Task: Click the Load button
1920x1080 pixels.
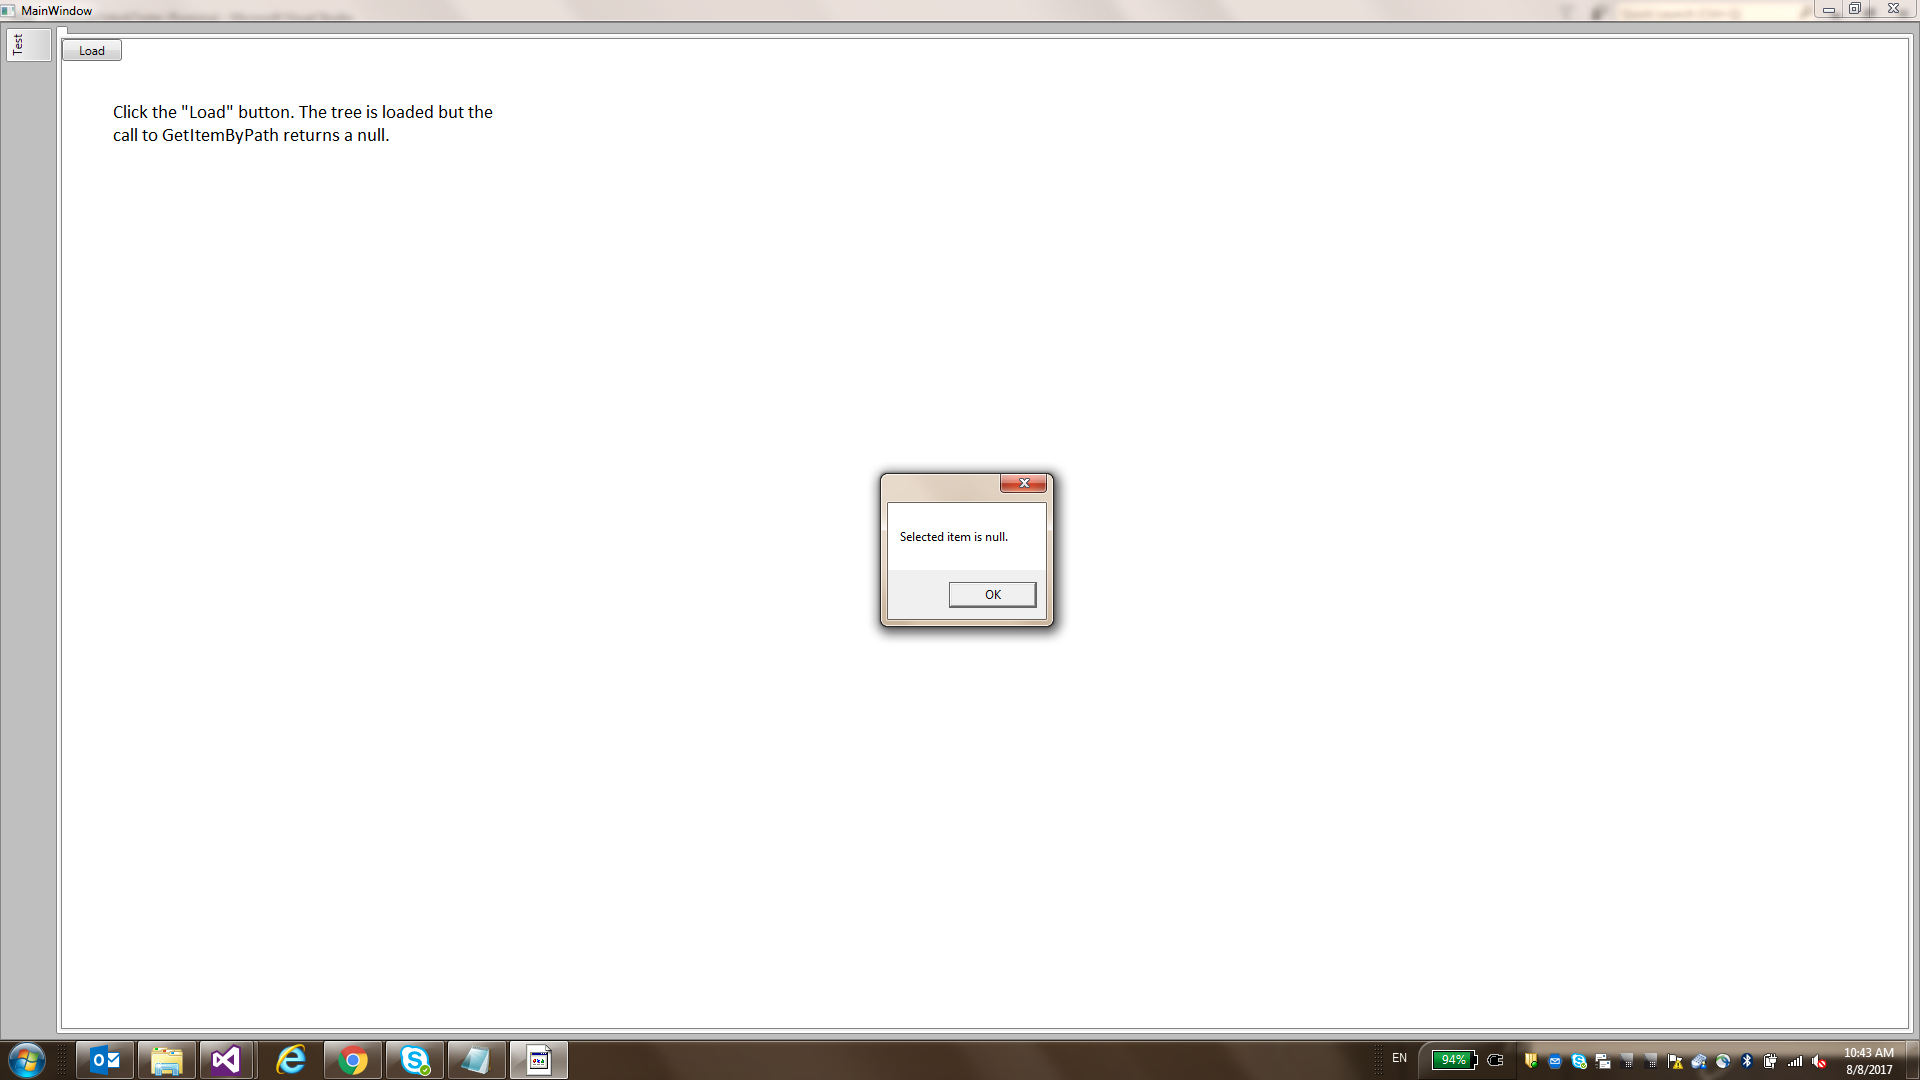Action: pos(91,51)
